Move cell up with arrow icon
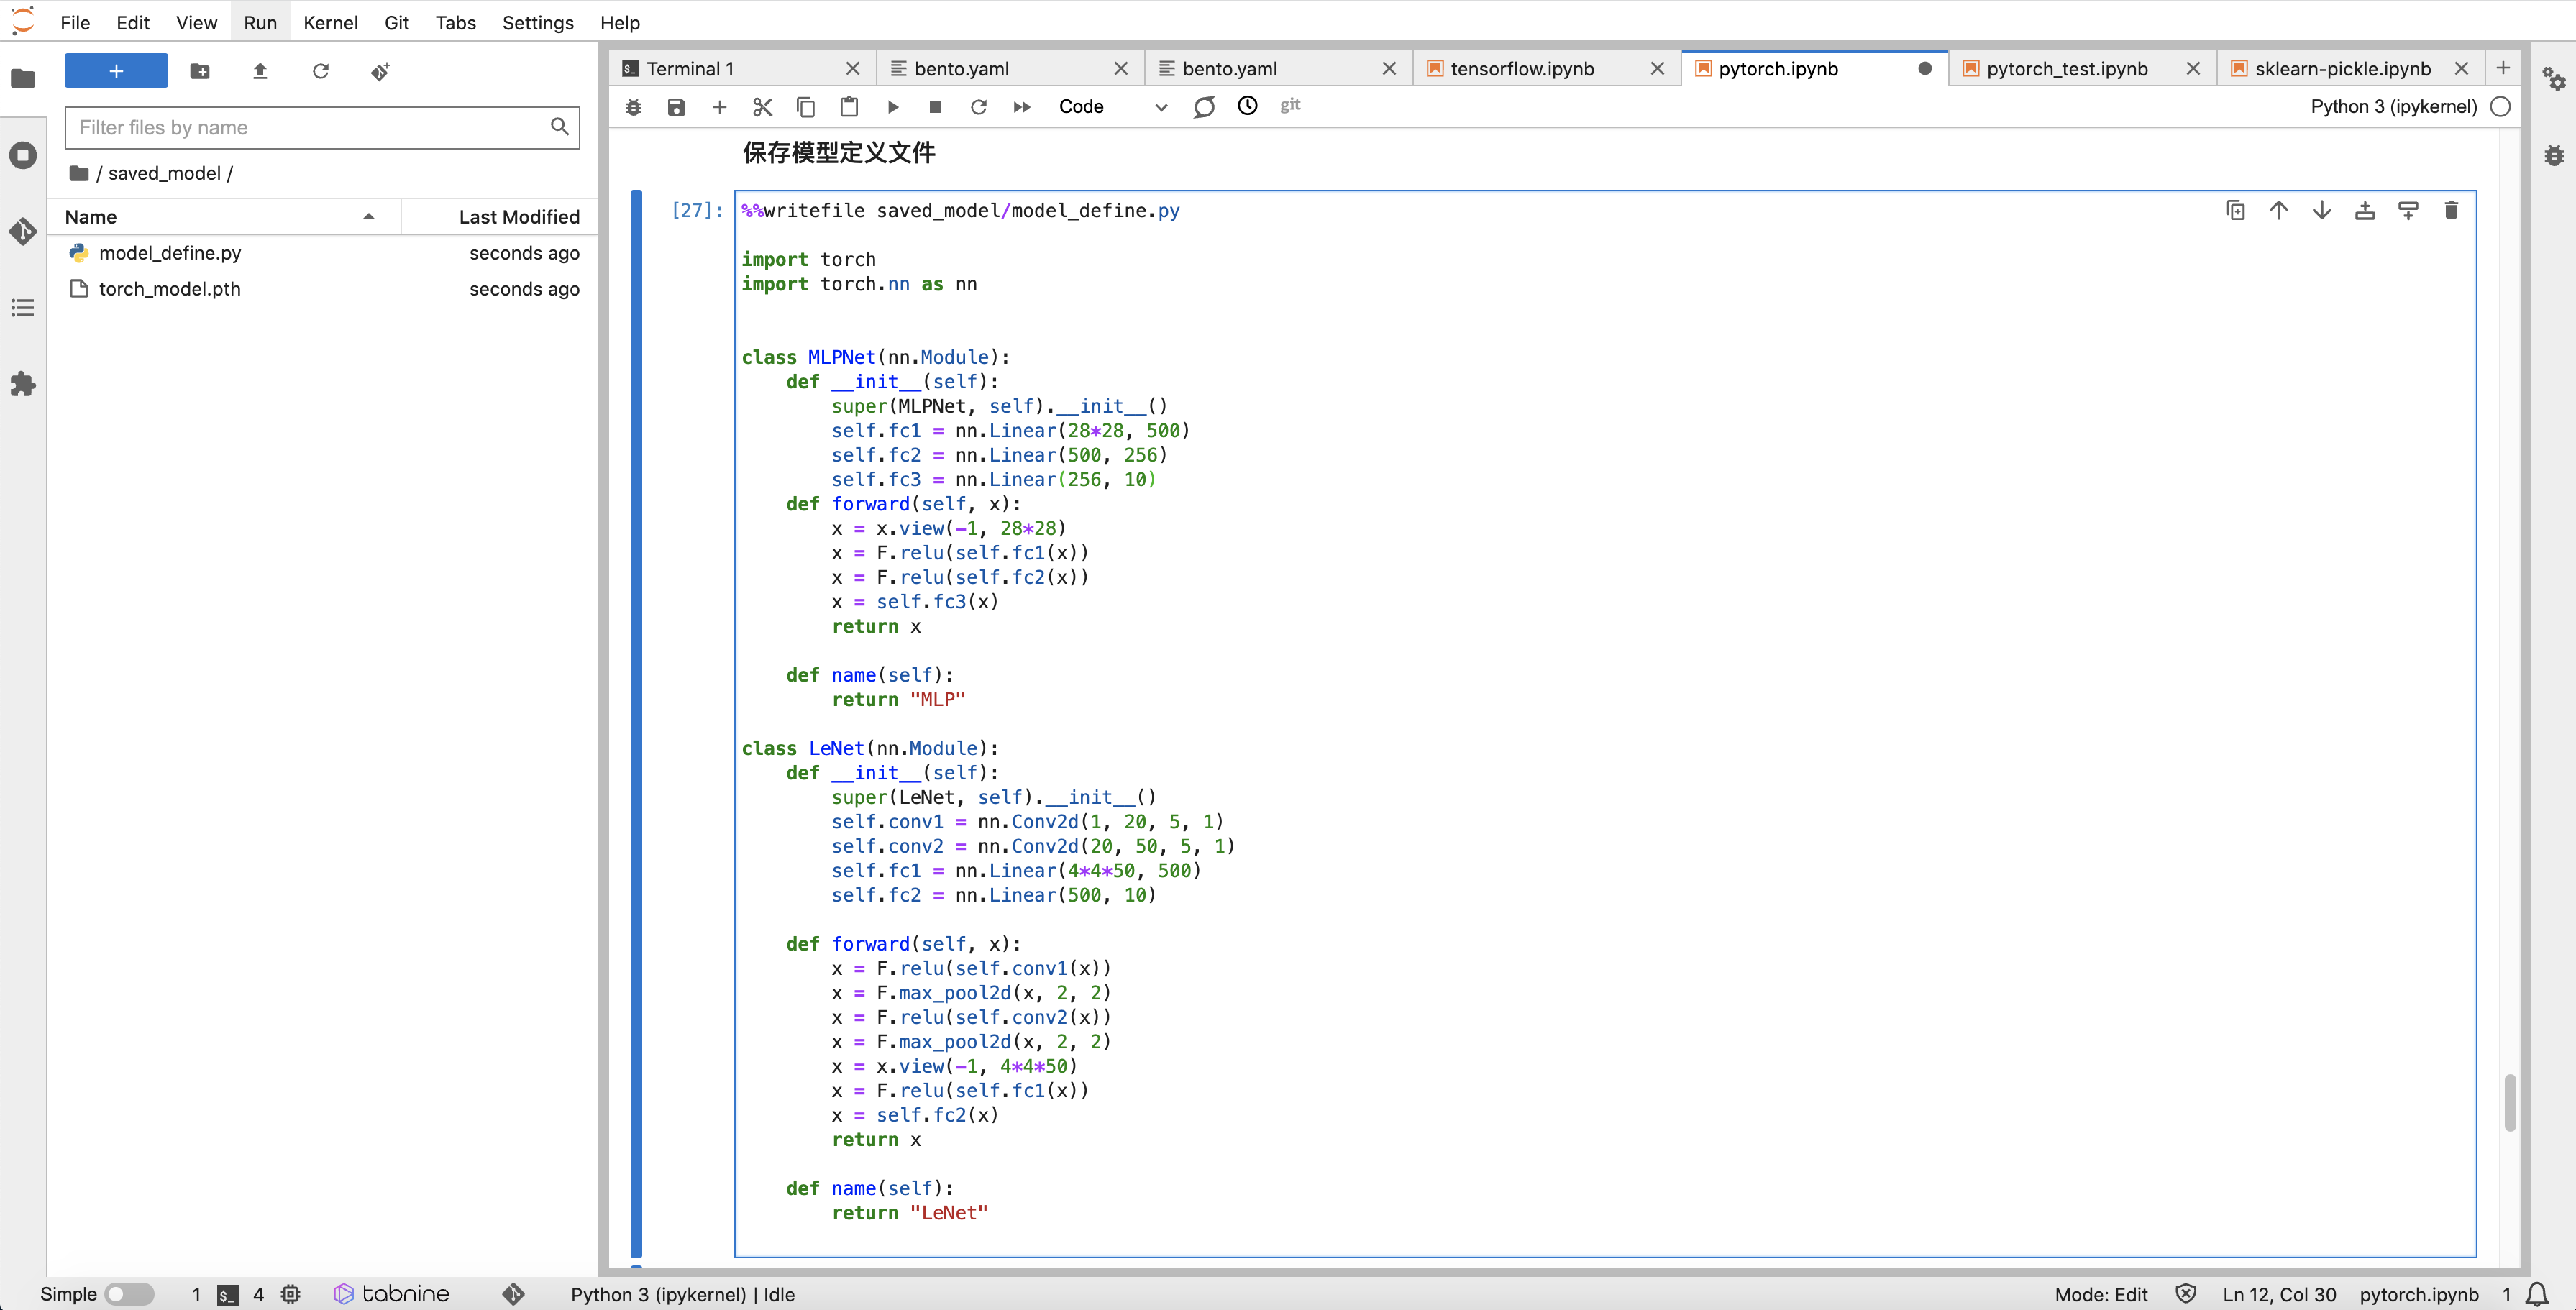This screenshot has height=1310, width=2576. 2278,210
